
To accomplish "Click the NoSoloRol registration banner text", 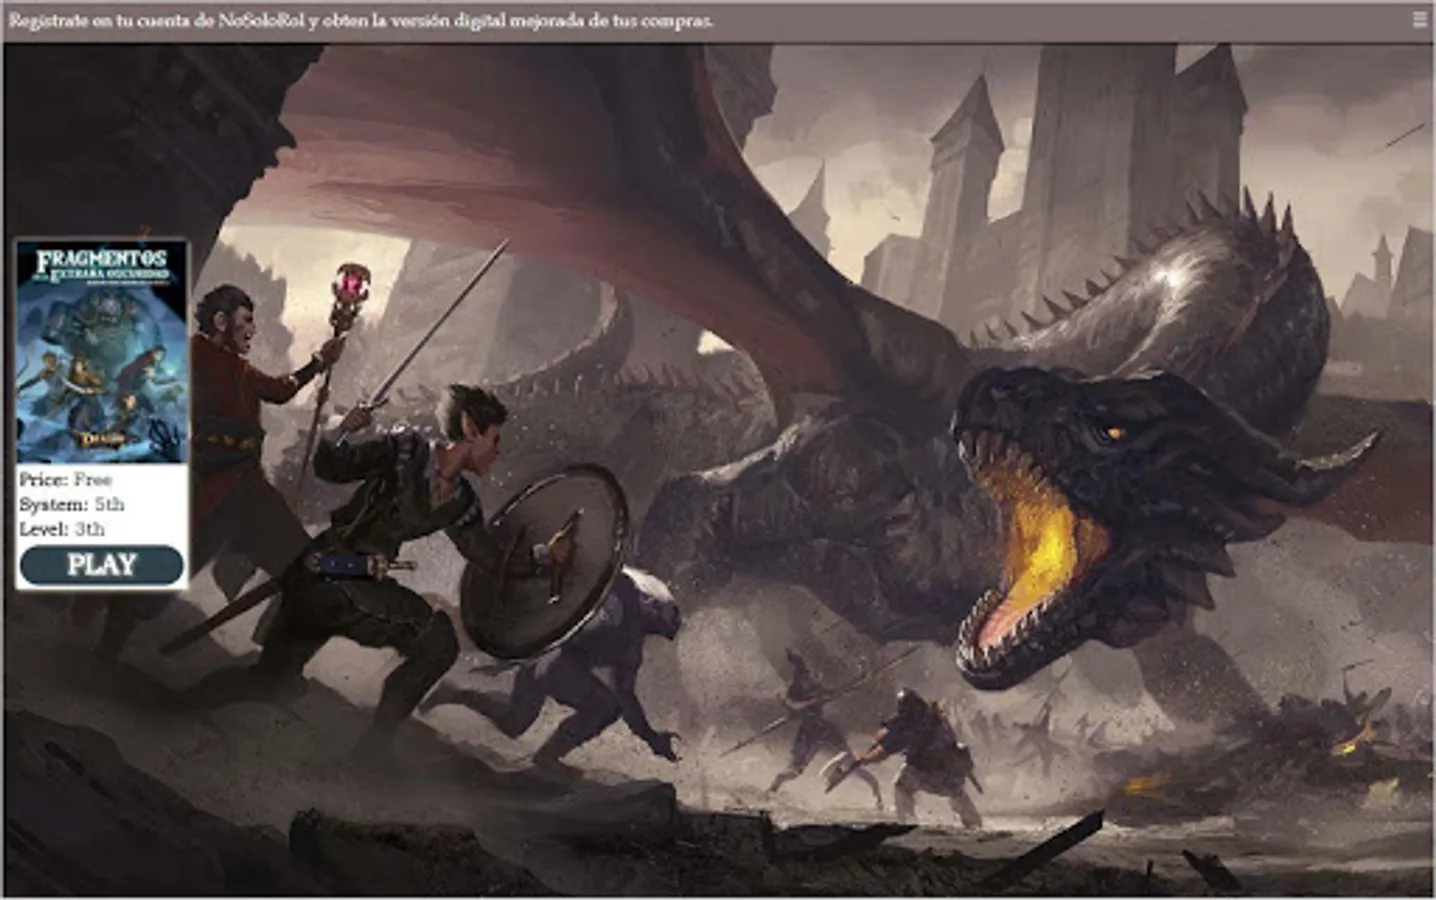I will click(361, 21).
